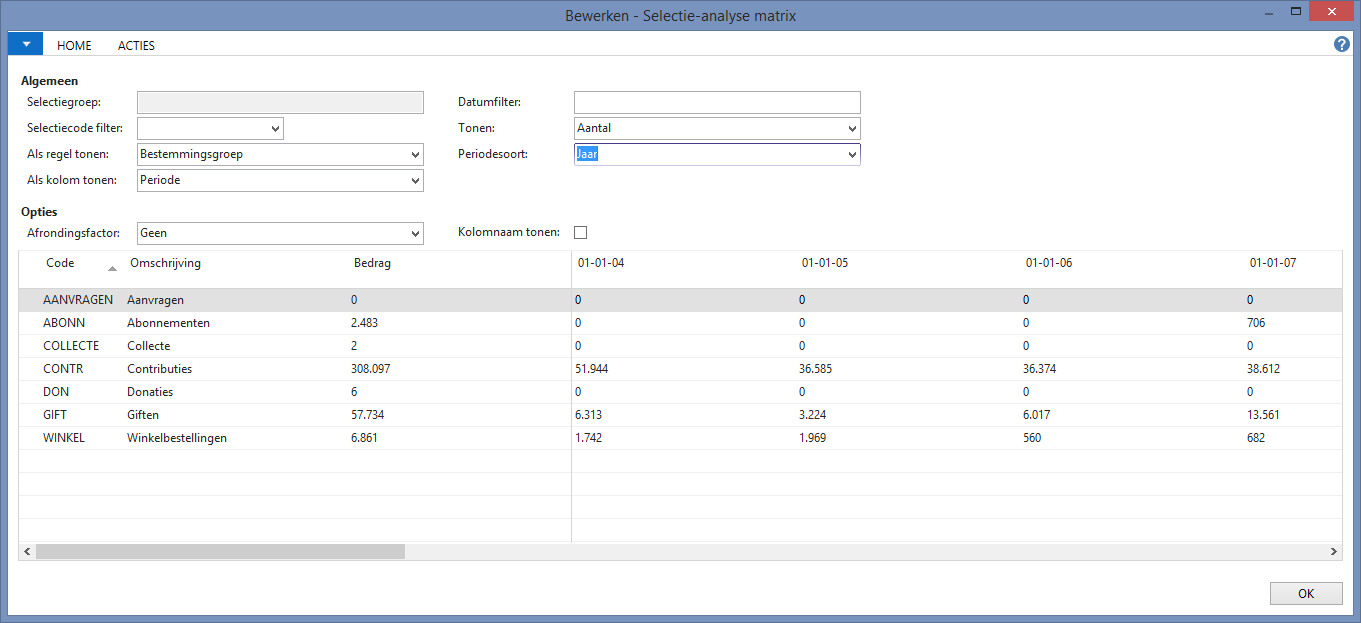
Task: Click the Bedrag value 57.734
Action: [367, 415]
